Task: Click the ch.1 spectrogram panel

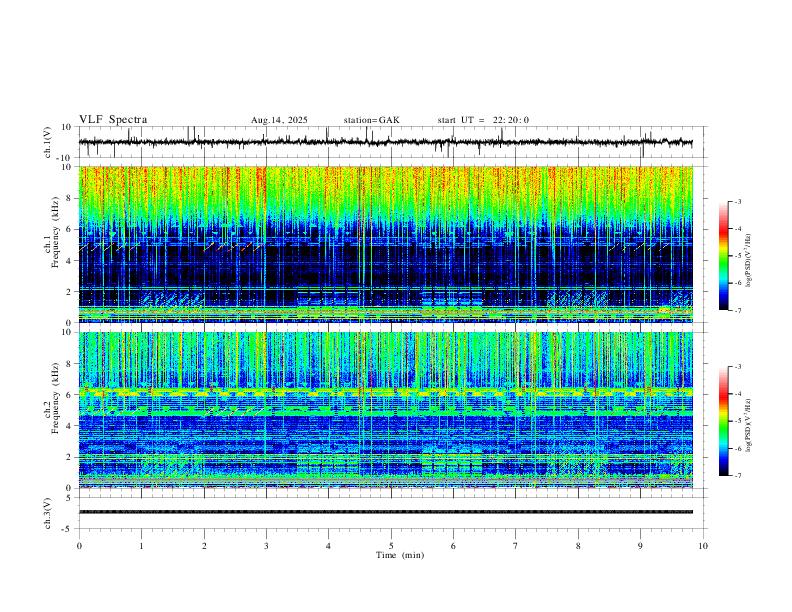Action: coord(386,244)
